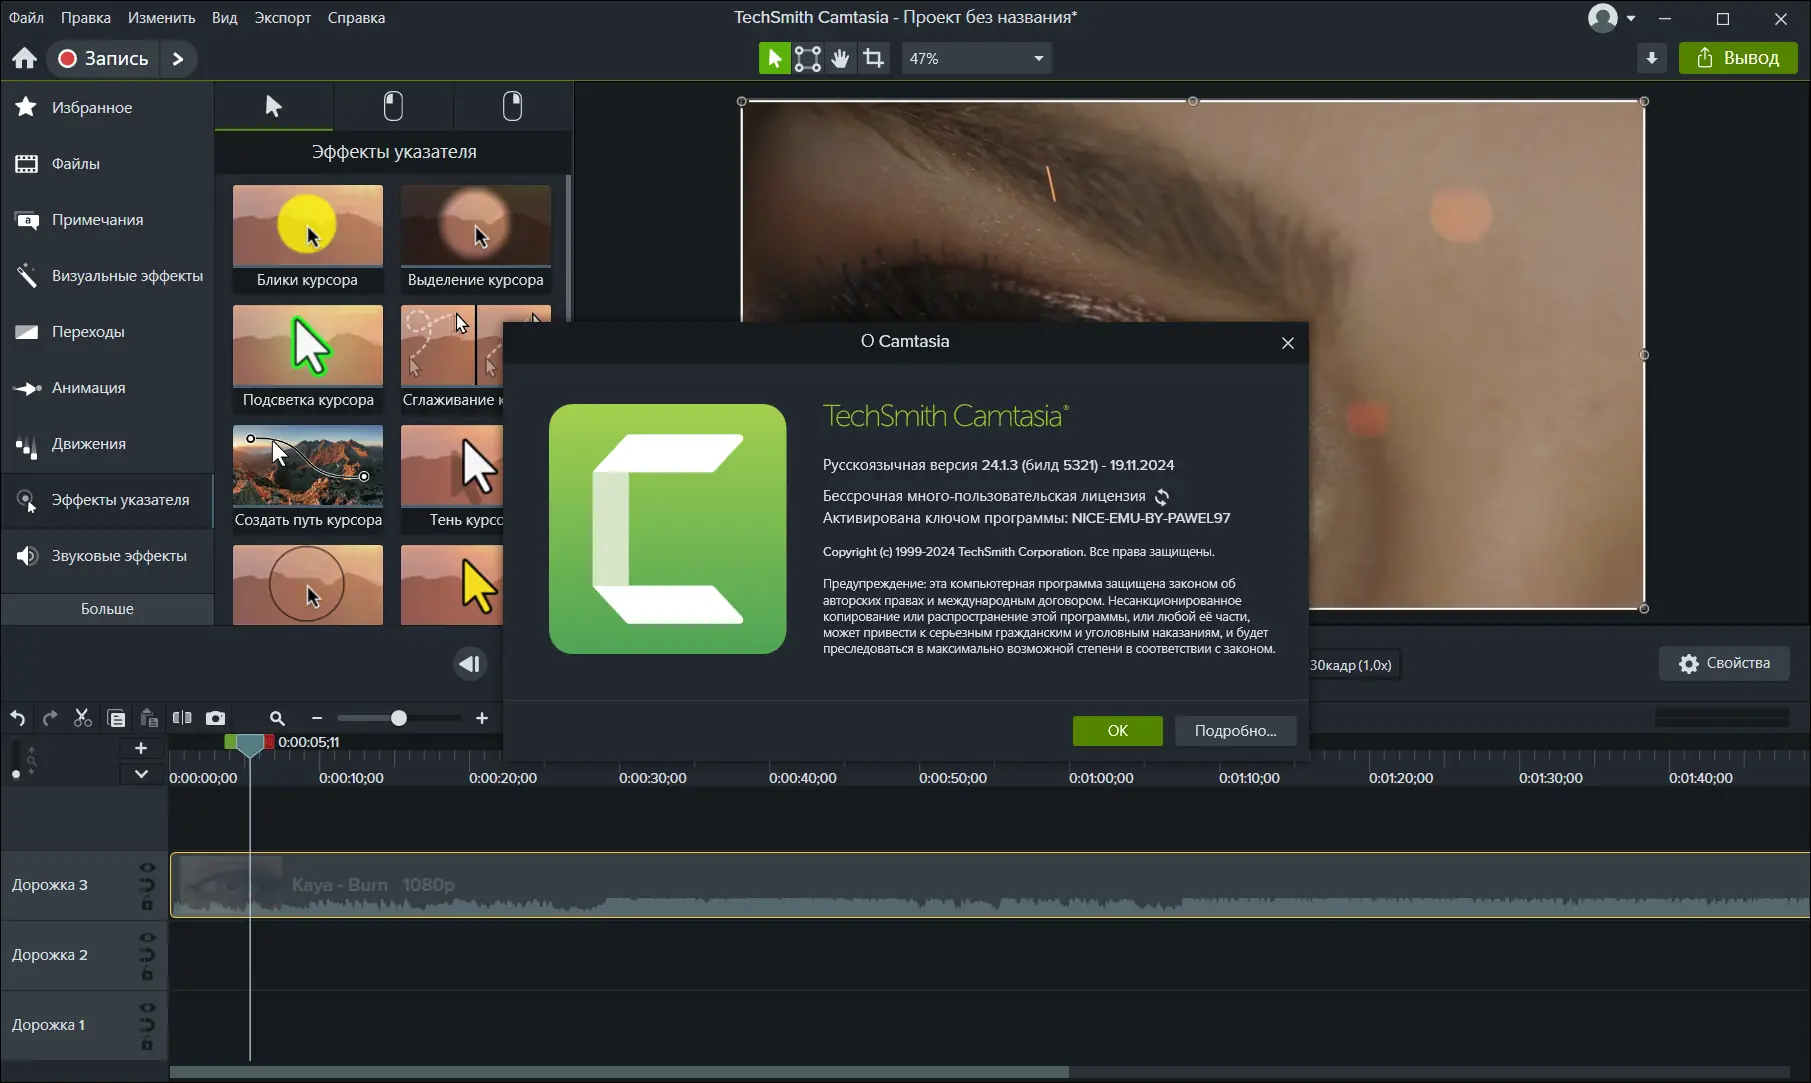Activate the crop tool
Viewport: 1811px width, 1083px height.
click(874, 59)
